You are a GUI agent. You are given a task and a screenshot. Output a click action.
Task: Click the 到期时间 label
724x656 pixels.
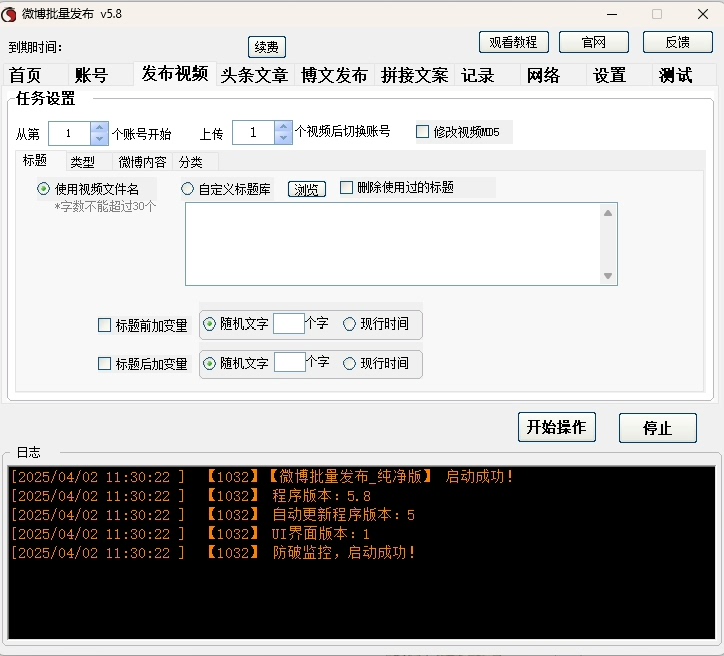tap(35, 47)
